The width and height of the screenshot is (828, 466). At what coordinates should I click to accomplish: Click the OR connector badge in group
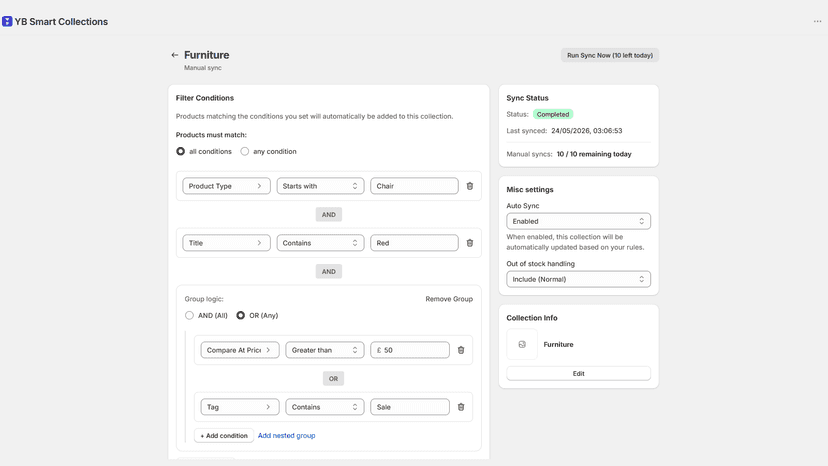click(333, 379)
